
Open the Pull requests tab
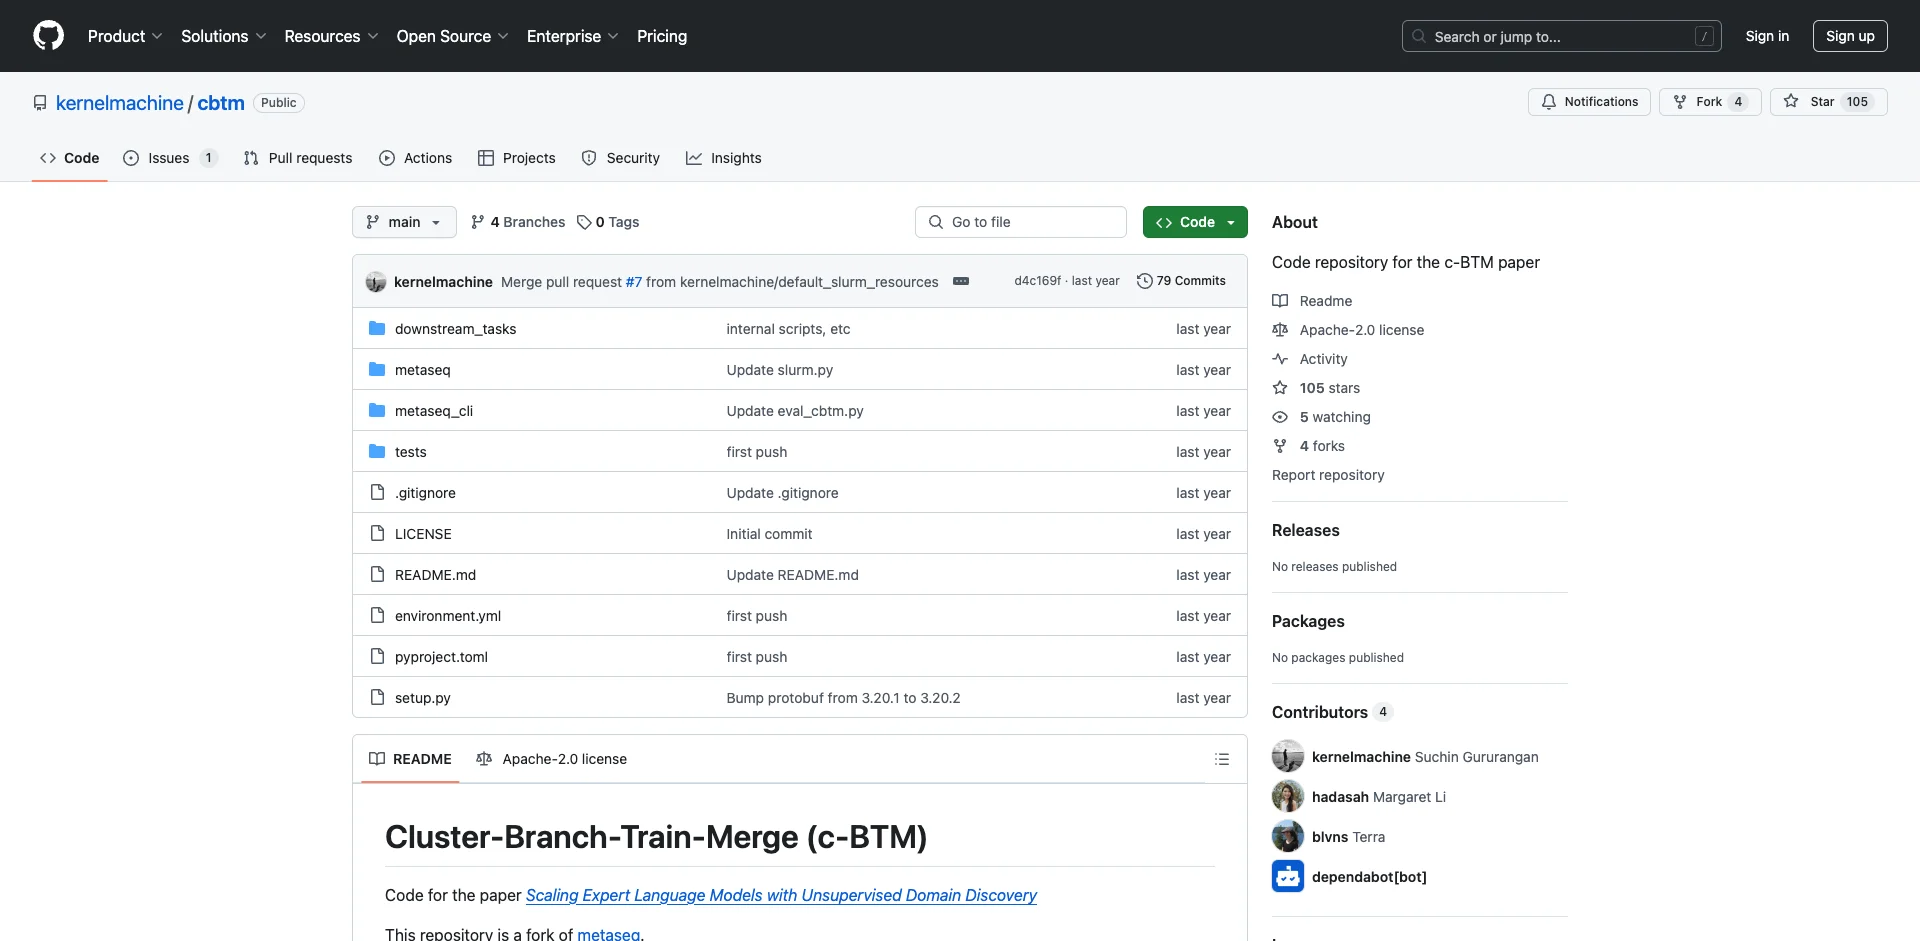point(298,158)
